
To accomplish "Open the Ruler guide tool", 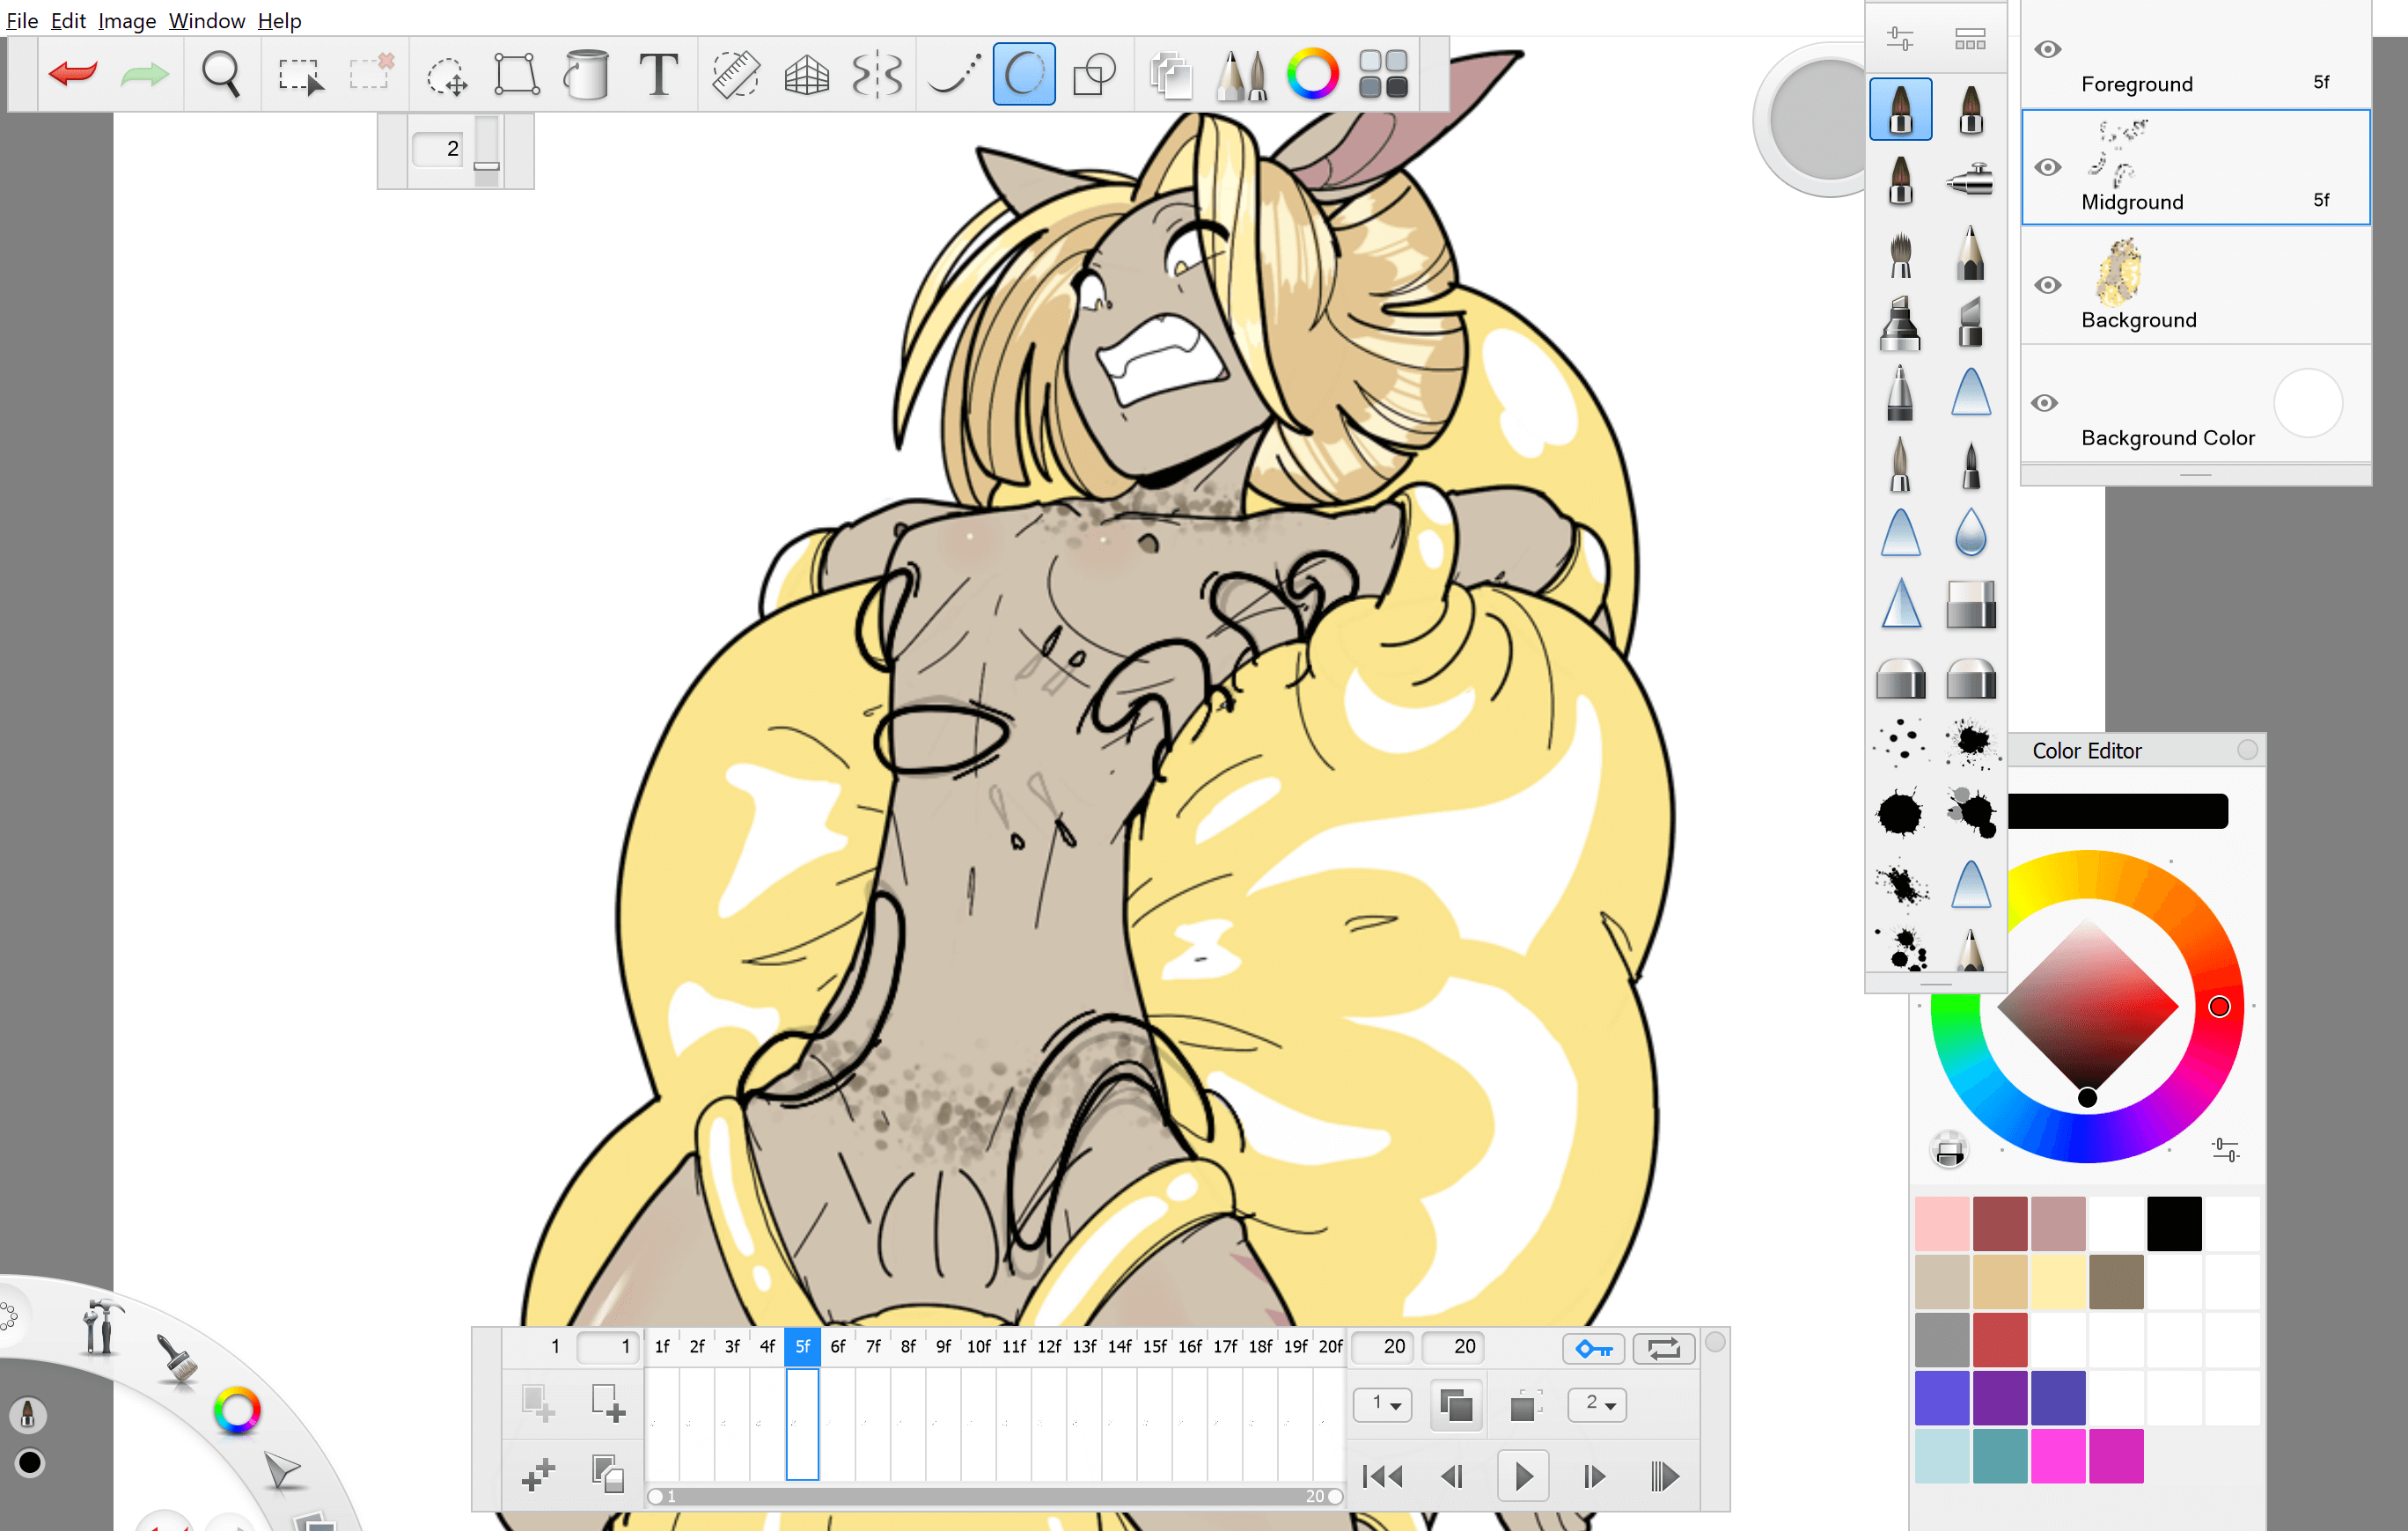I will tap(735, 75).
